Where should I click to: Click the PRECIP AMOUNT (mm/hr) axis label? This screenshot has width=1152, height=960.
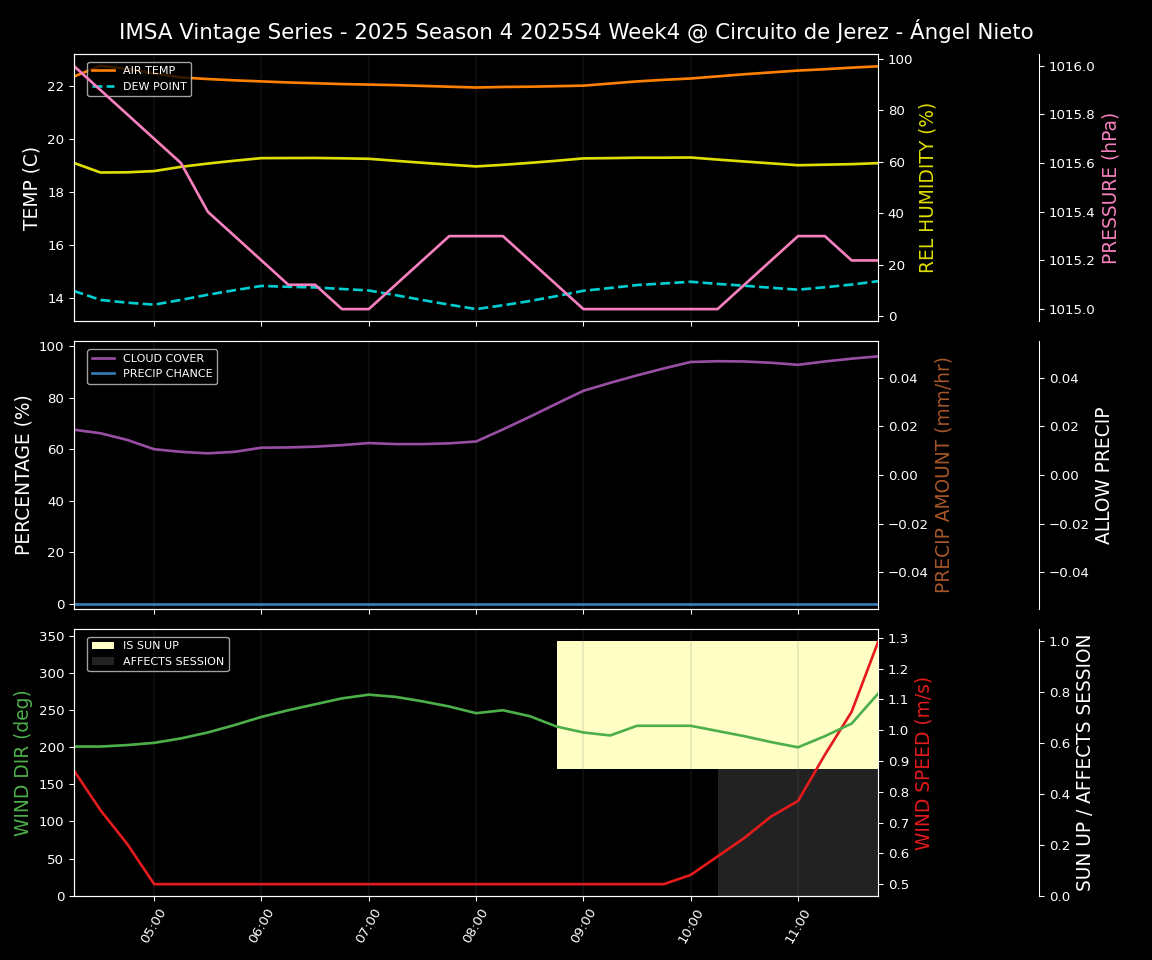(x=943, y=475)
